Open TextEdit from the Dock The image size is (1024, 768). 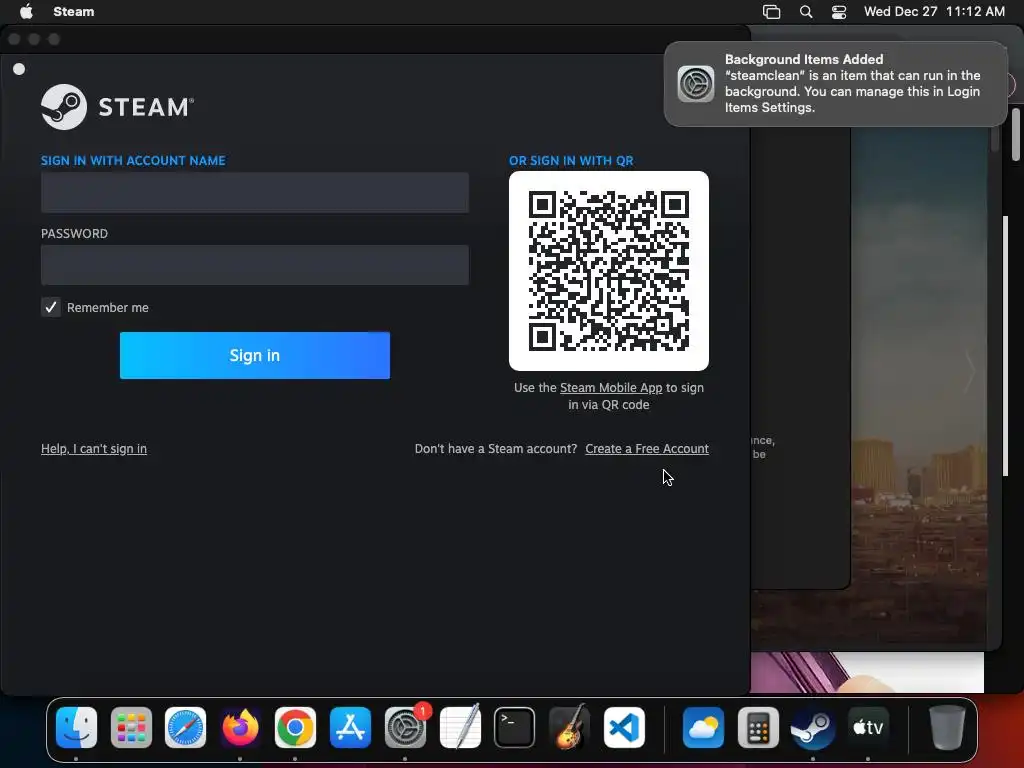460,728
